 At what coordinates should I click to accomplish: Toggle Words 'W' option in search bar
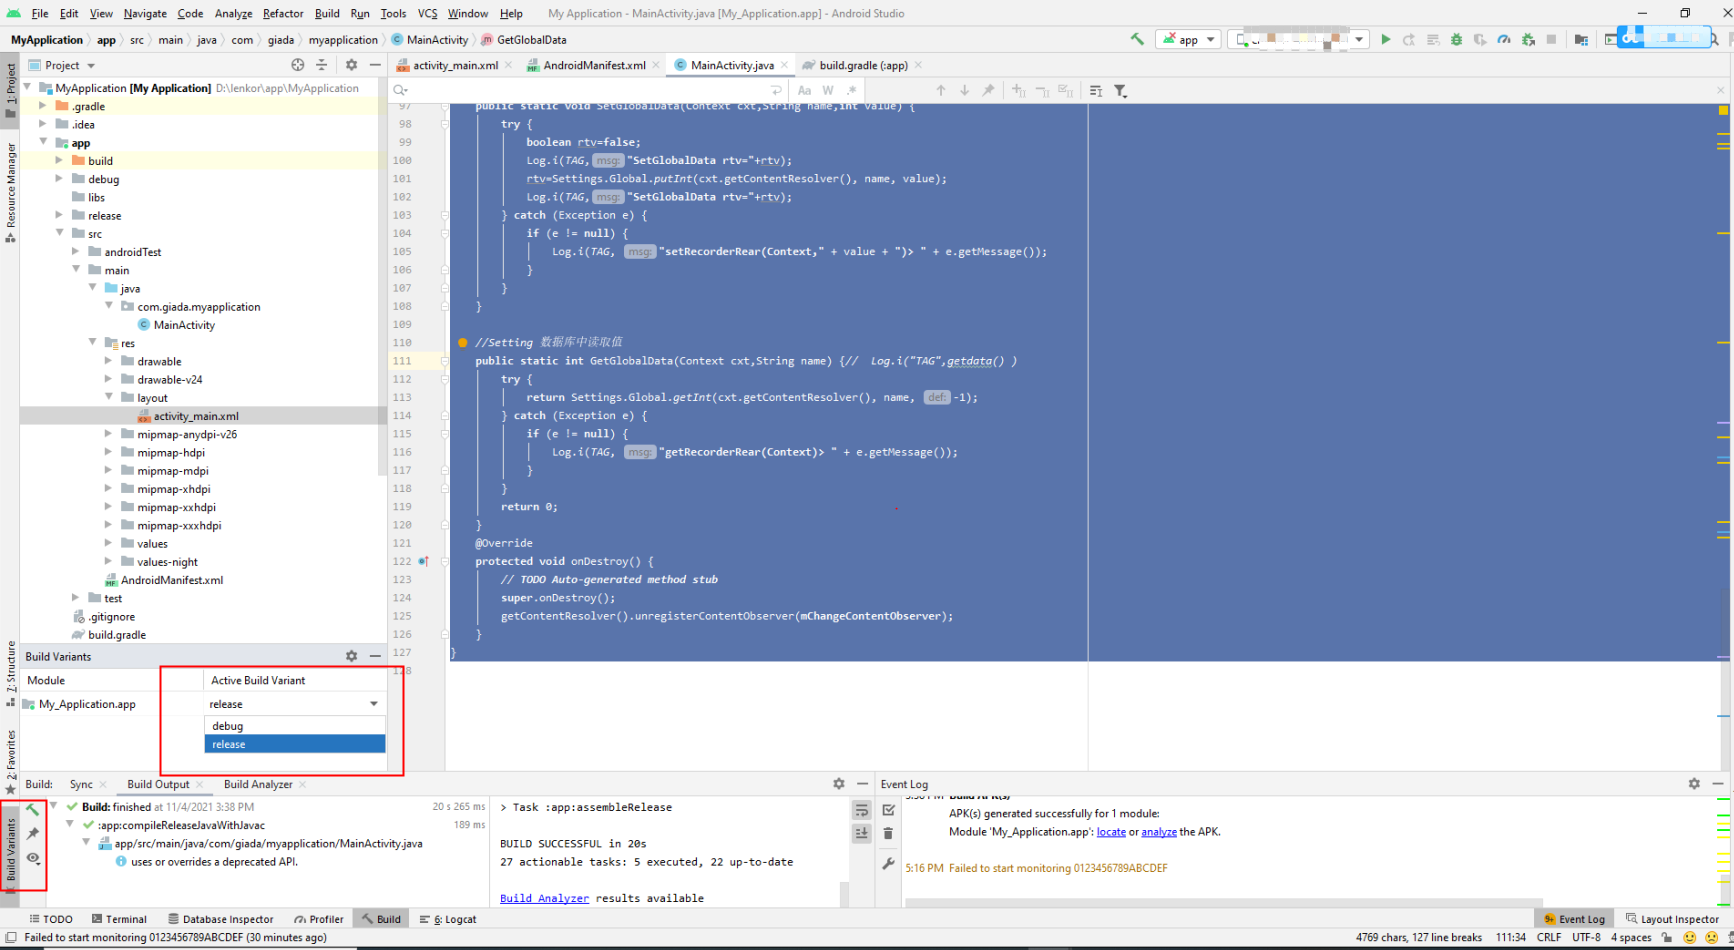[828, 90]
